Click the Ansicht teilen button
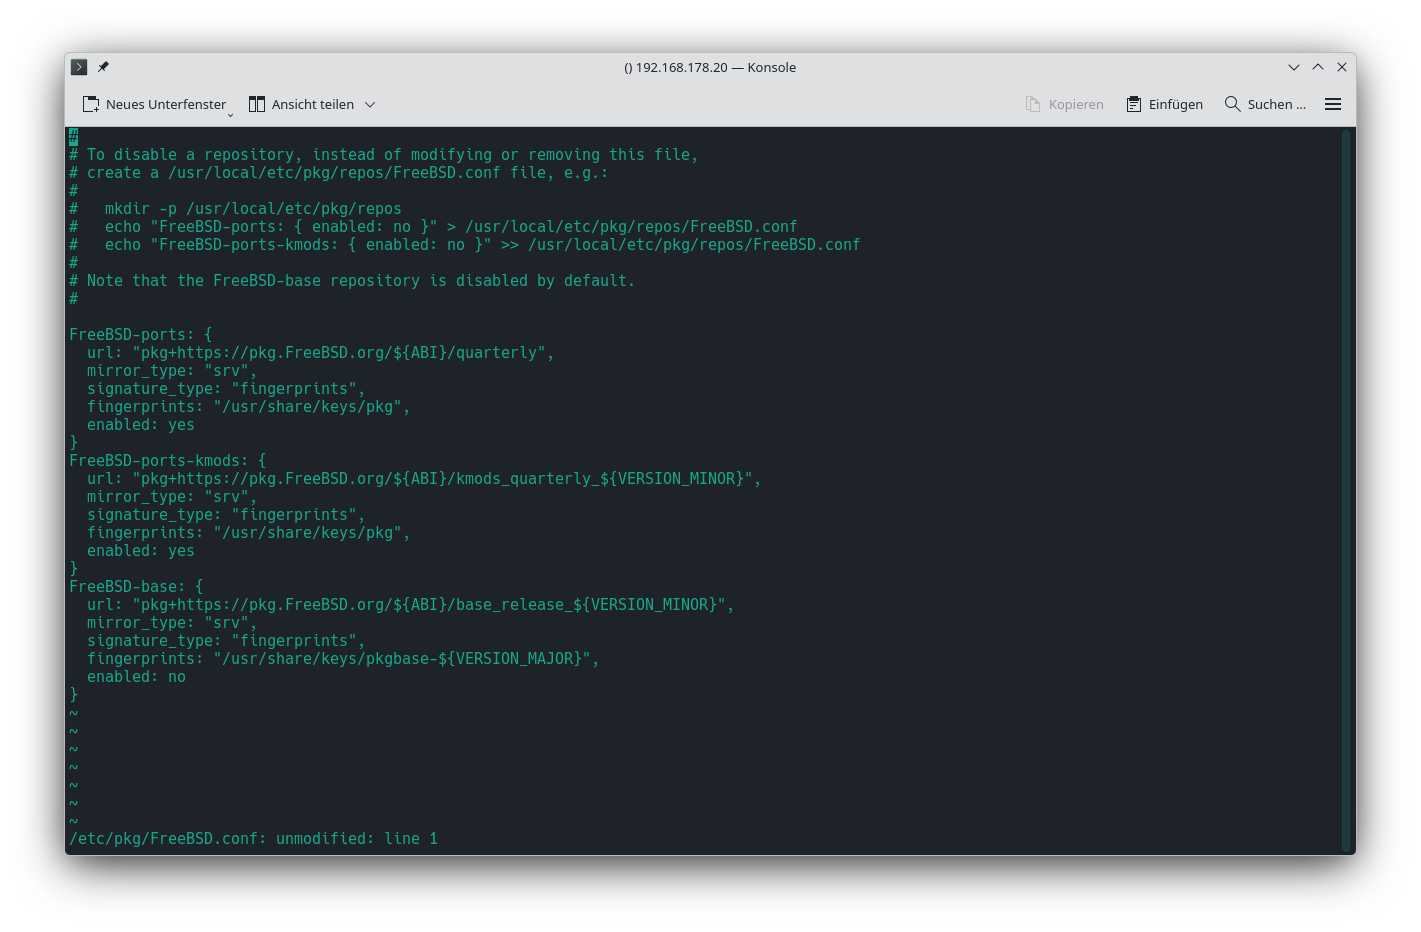 pyautogui.click(x=301, y=104)
